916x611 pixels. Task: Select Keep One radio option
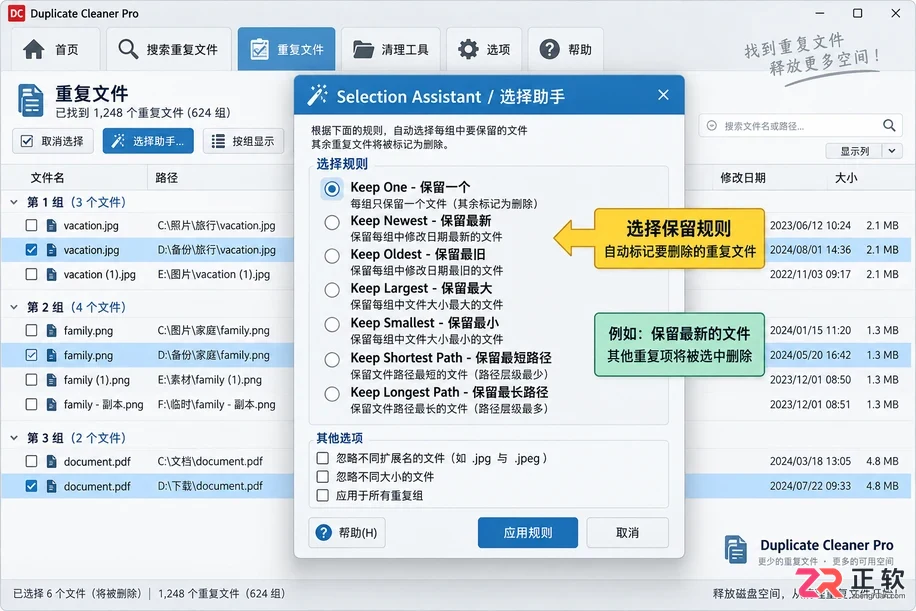point(332,189)
